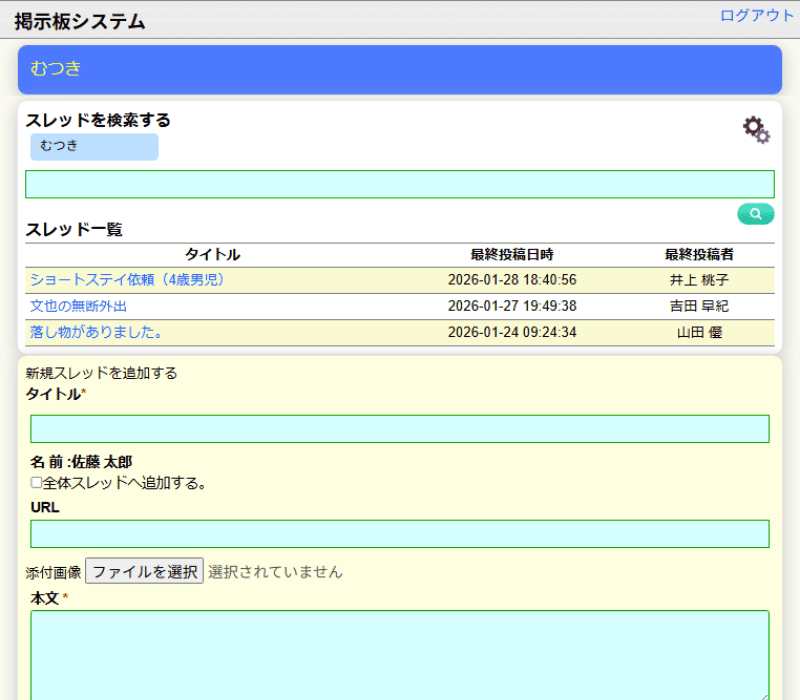Click the timestamp 2026-01-27 19:49:38

click(x=512, y=306)
